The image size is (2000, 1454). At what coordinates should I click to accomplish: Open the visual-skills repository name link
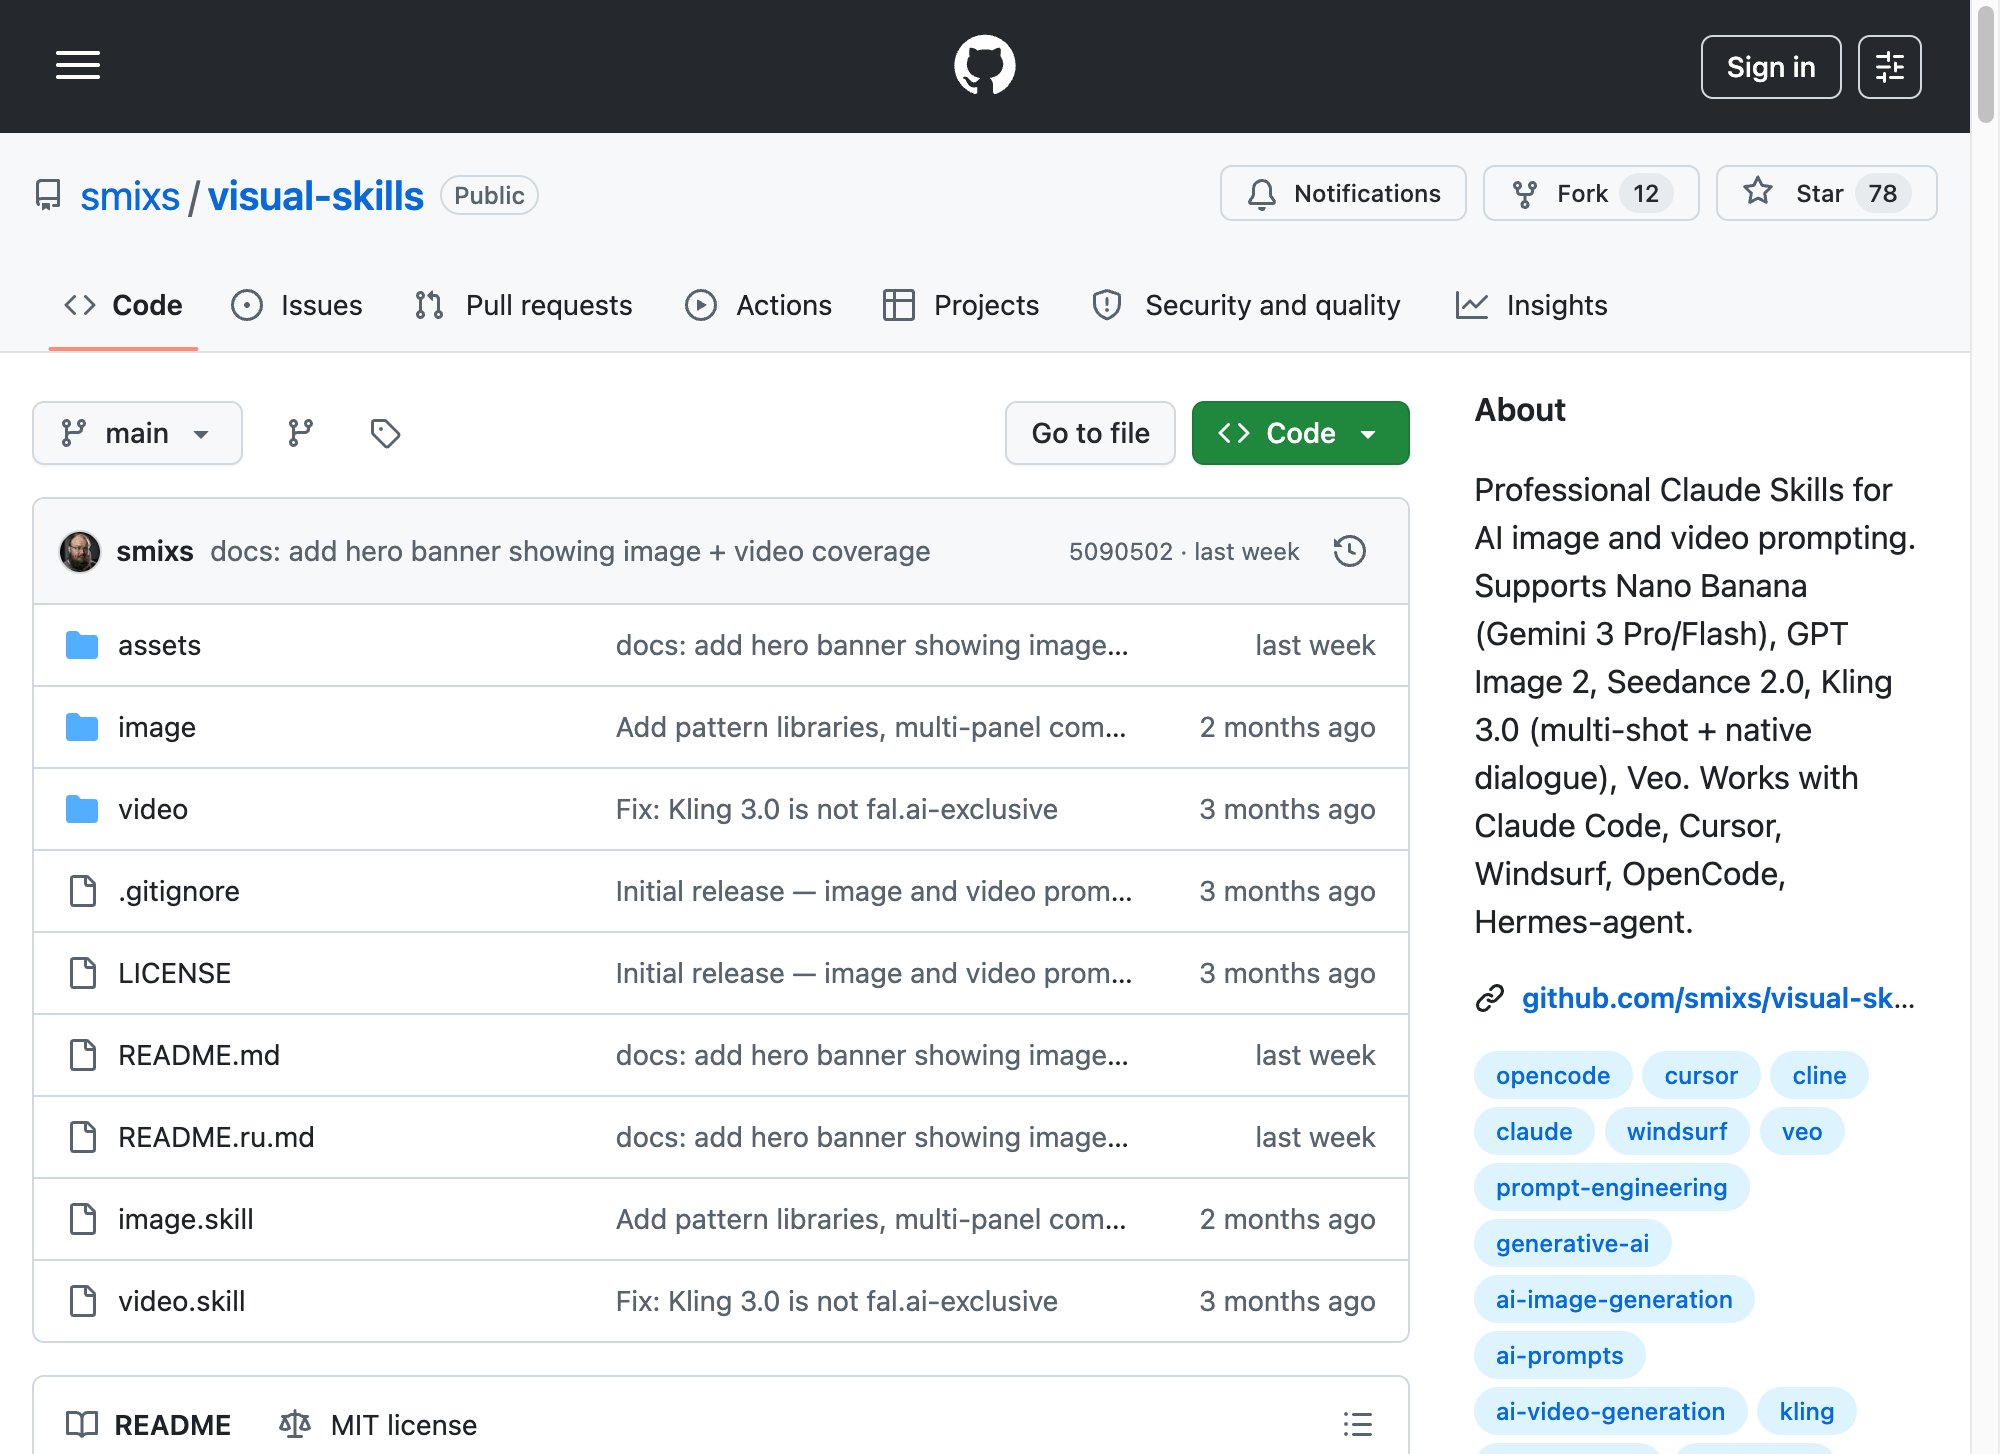click(316, 196)
